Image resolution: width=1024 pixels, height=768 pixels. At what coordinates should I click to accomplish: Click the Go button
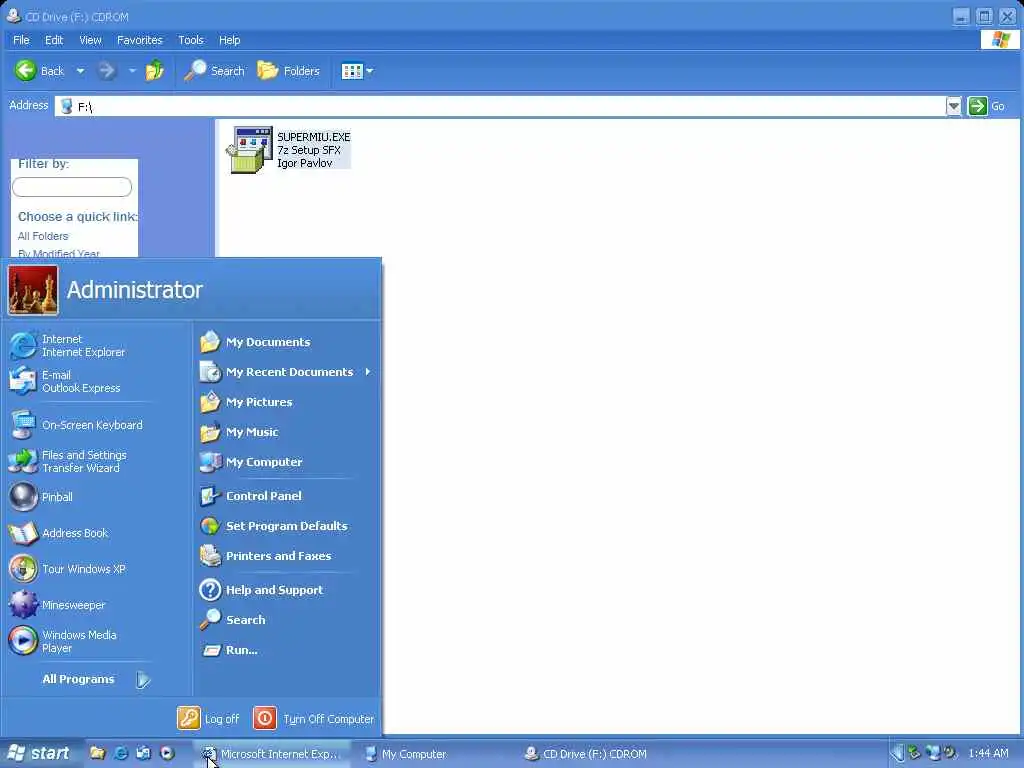click(987, 106)
